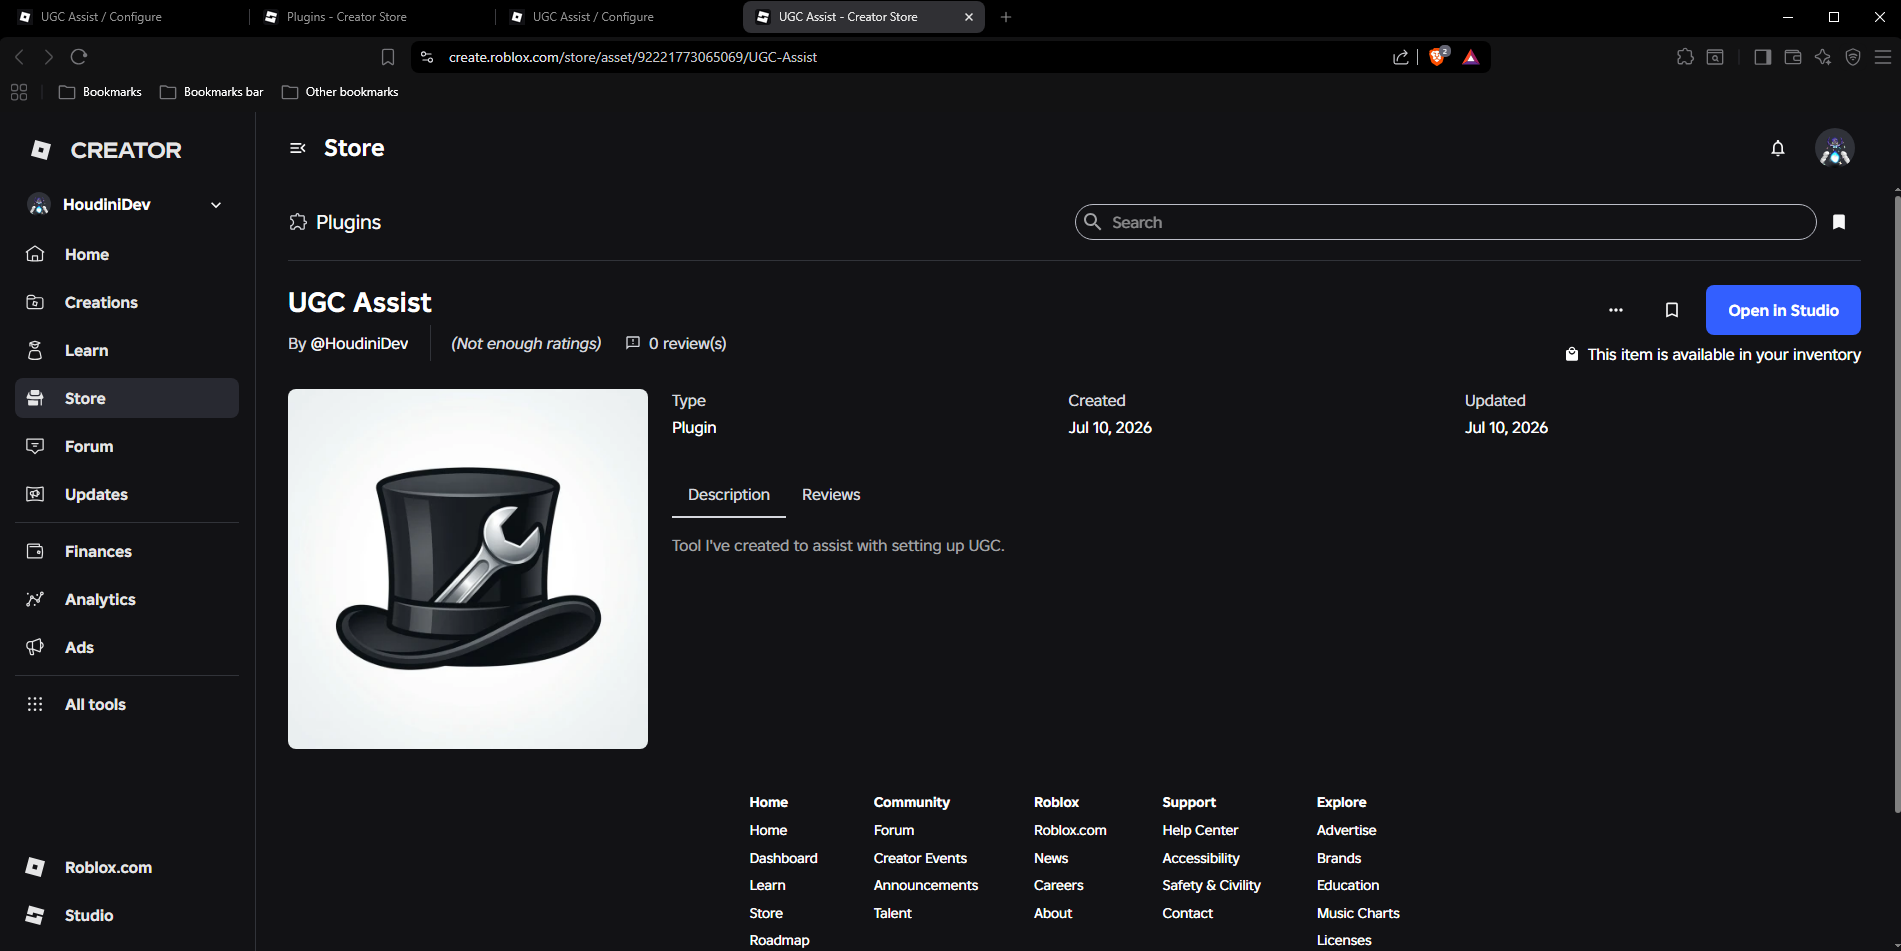Open Roblox.com link in the sidebar
Image resolution: width=1901 pixels, height=951 pixels.
click(x=127, y=867)
